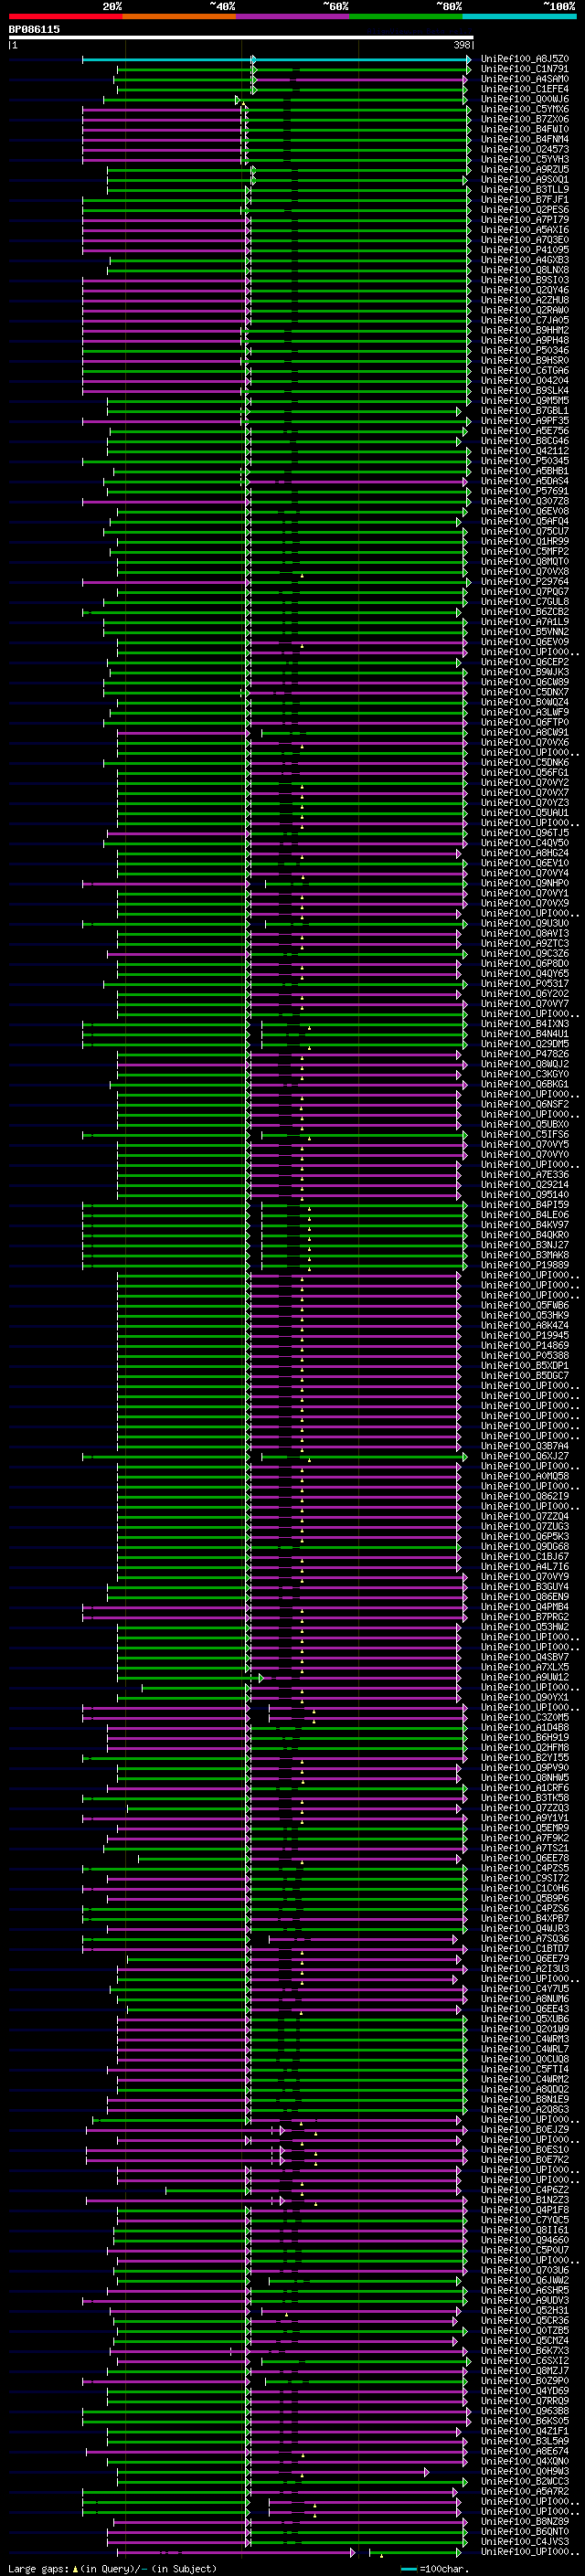Screen dimensions: 585x2576
Task: Select the UniRef100_B6ZCB2 label
Action: pyautogui.click(x=525, y=611)
